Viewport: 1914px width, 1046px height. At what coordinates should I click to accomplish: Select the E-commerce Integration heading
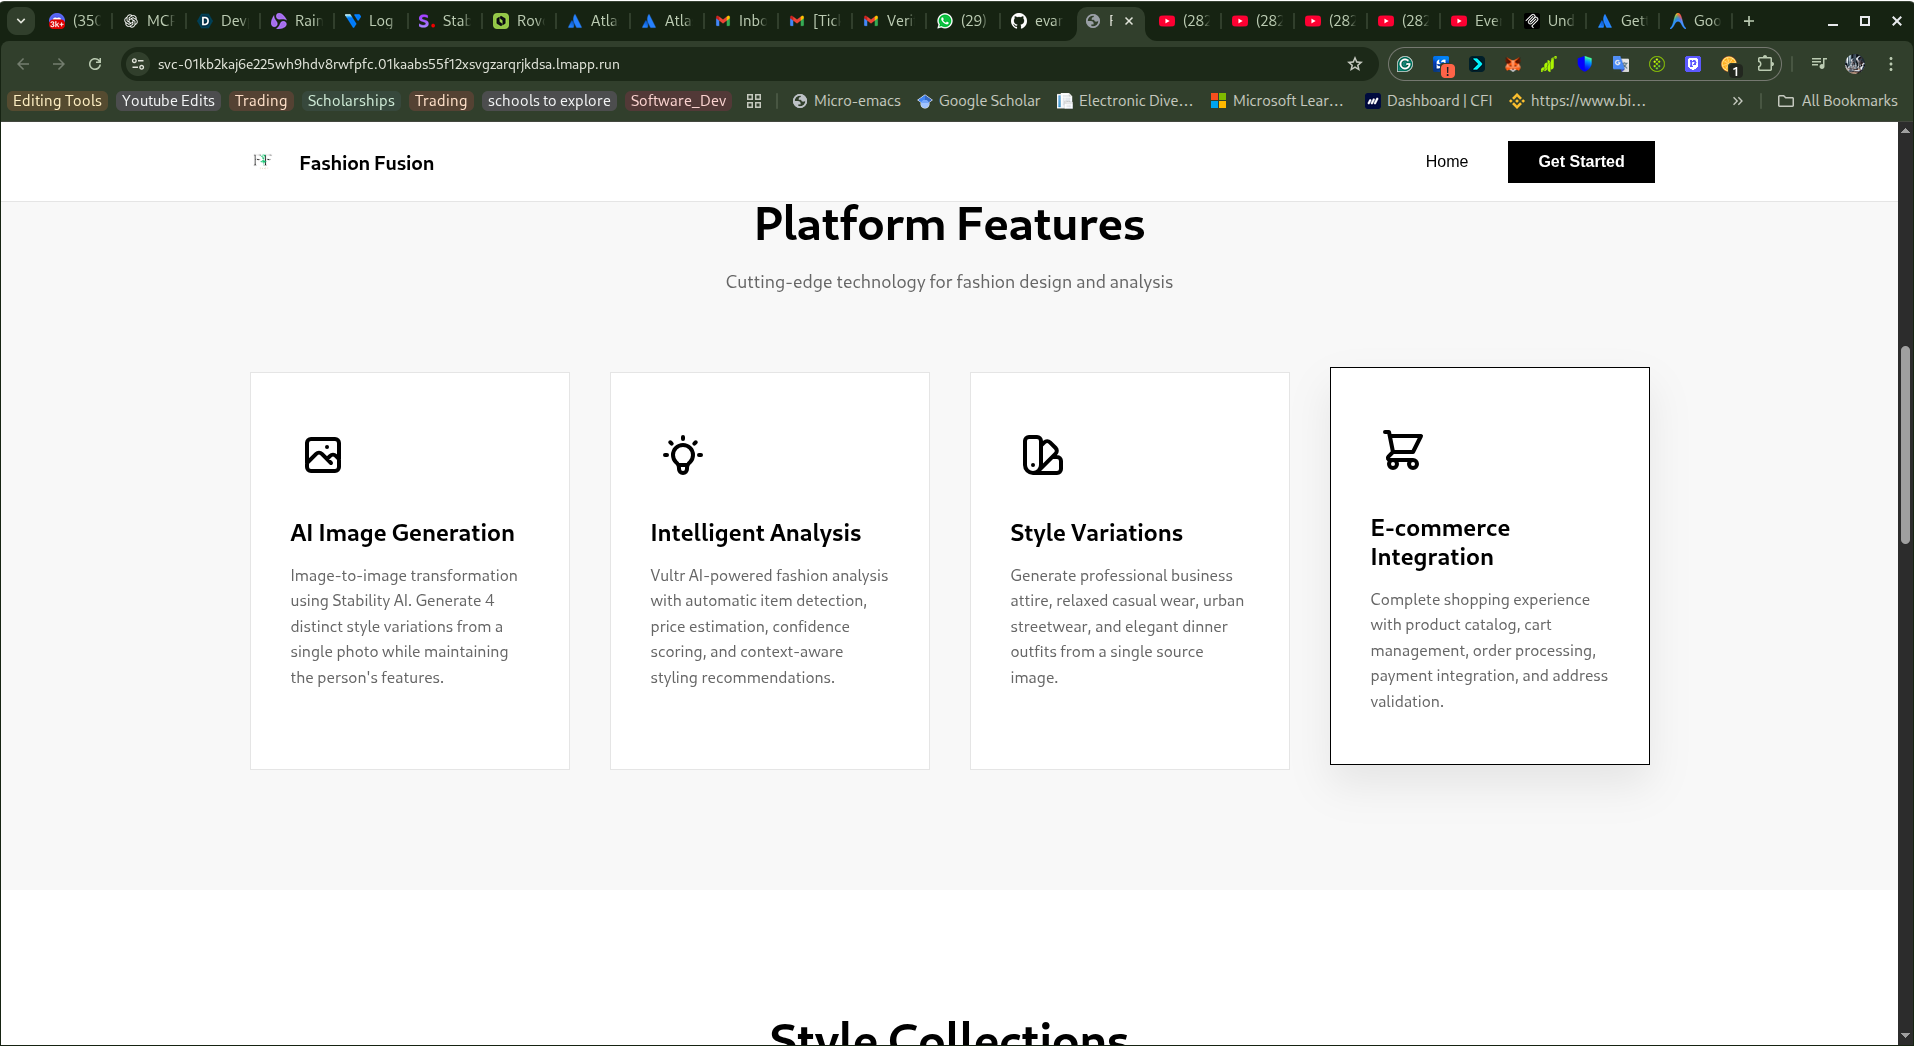(x=1440, y=542)
